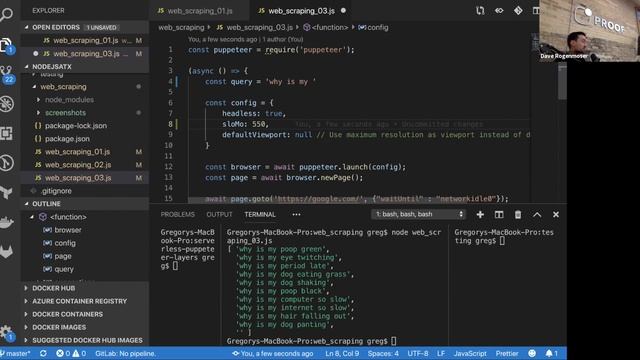The width and height of the screenshot is (640, 360).
Task: Open the Search view in activity bar
Action: click(x=7, y=15)
